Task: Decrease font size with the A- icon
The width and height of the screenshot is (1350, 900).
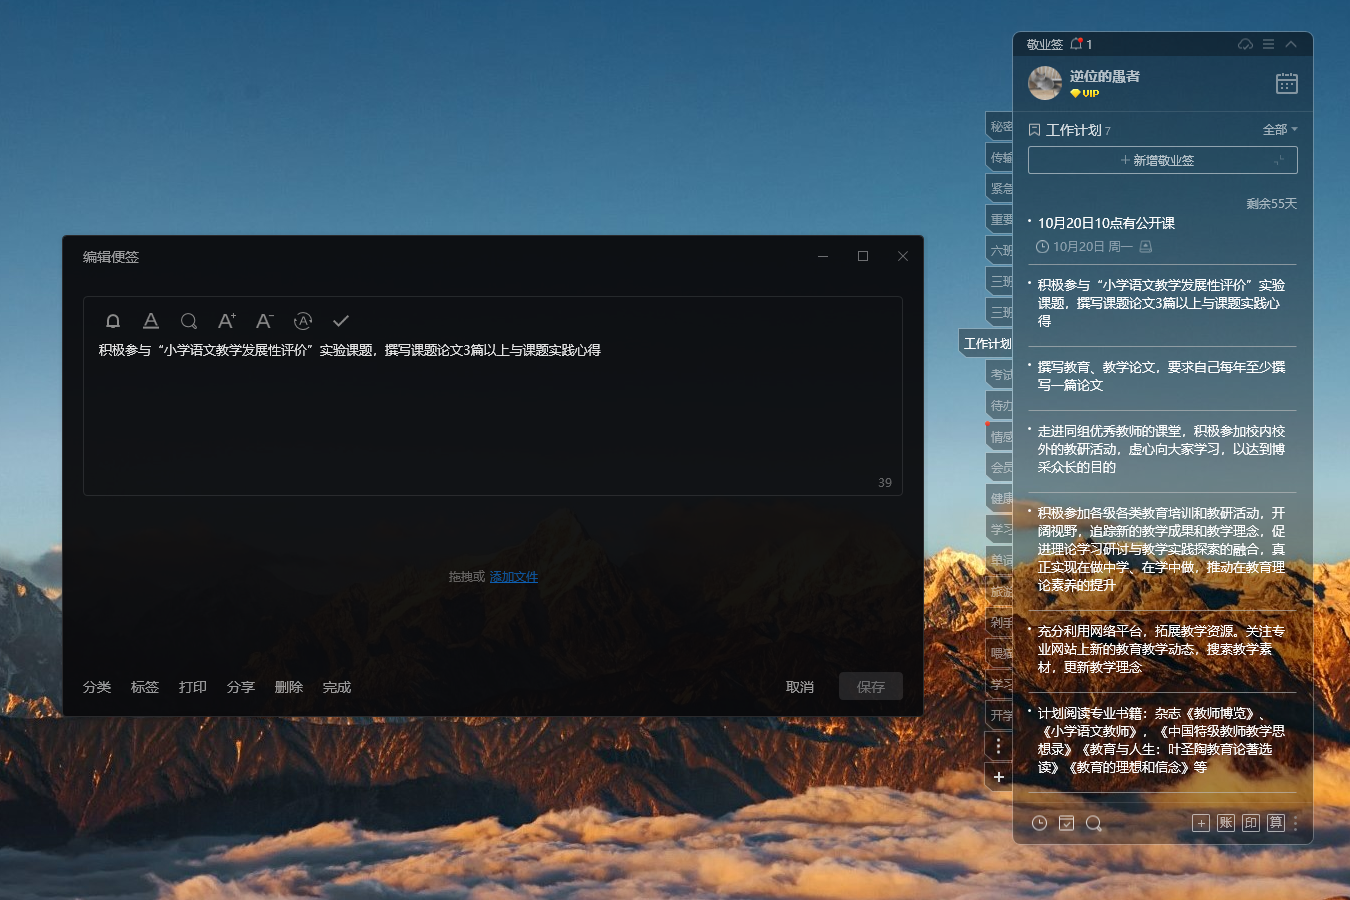Action: pos(264,321)
